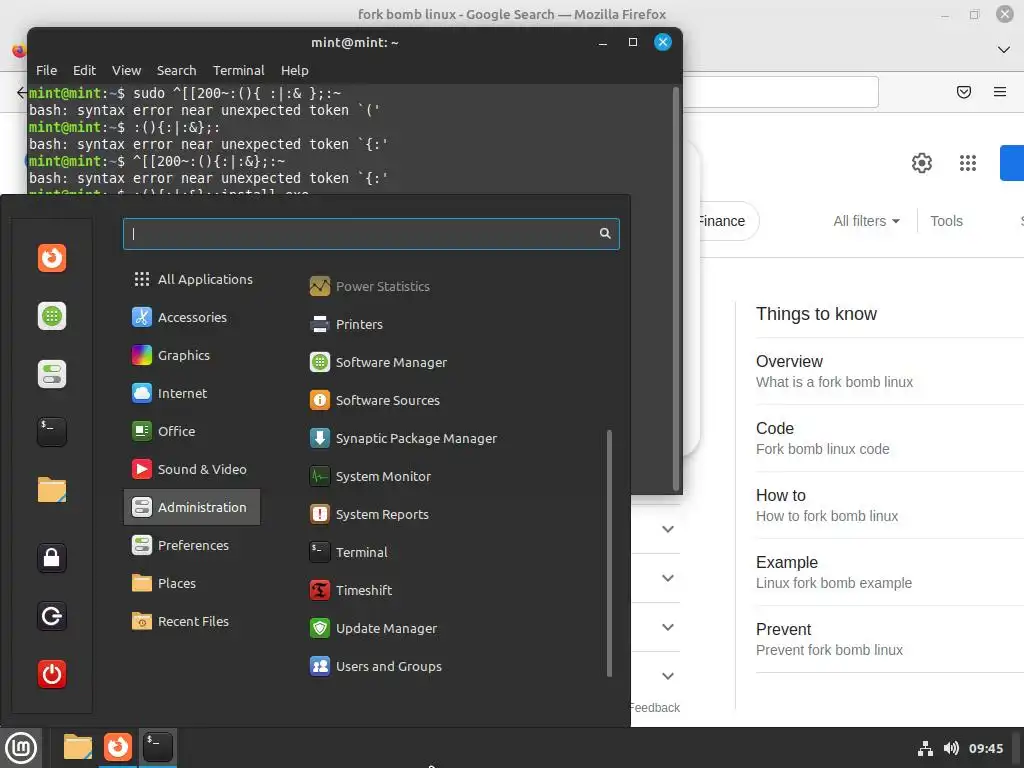Select Graphics category
Viewport: 1024px width, 768px height.
pos(192,355)
